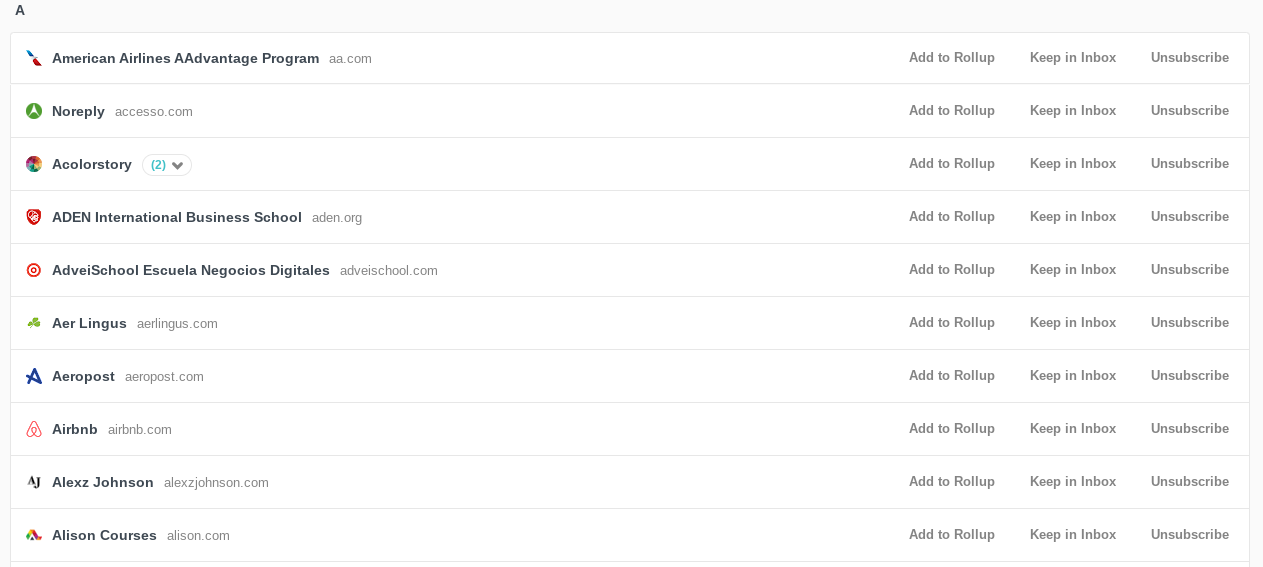Click the red ADEN shield icon
This screenshot has height=567, width=1263.
coord(34,217)
